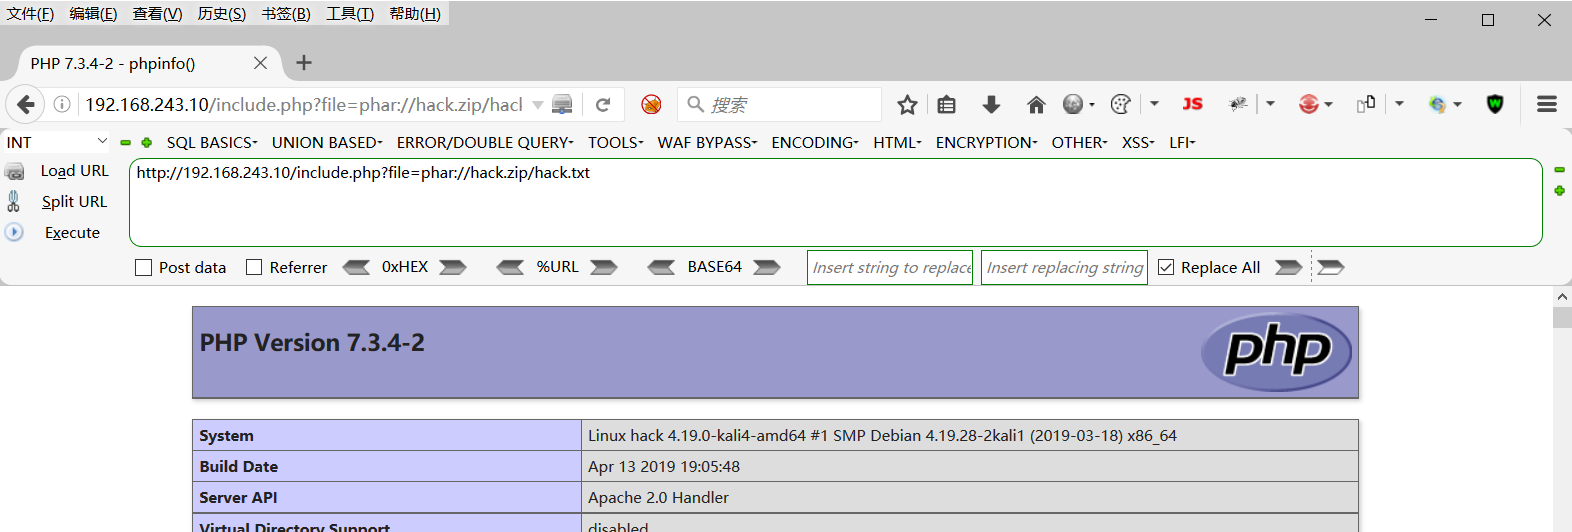
Task: Expand the ENCRYPTION menu
Action: 987,142
